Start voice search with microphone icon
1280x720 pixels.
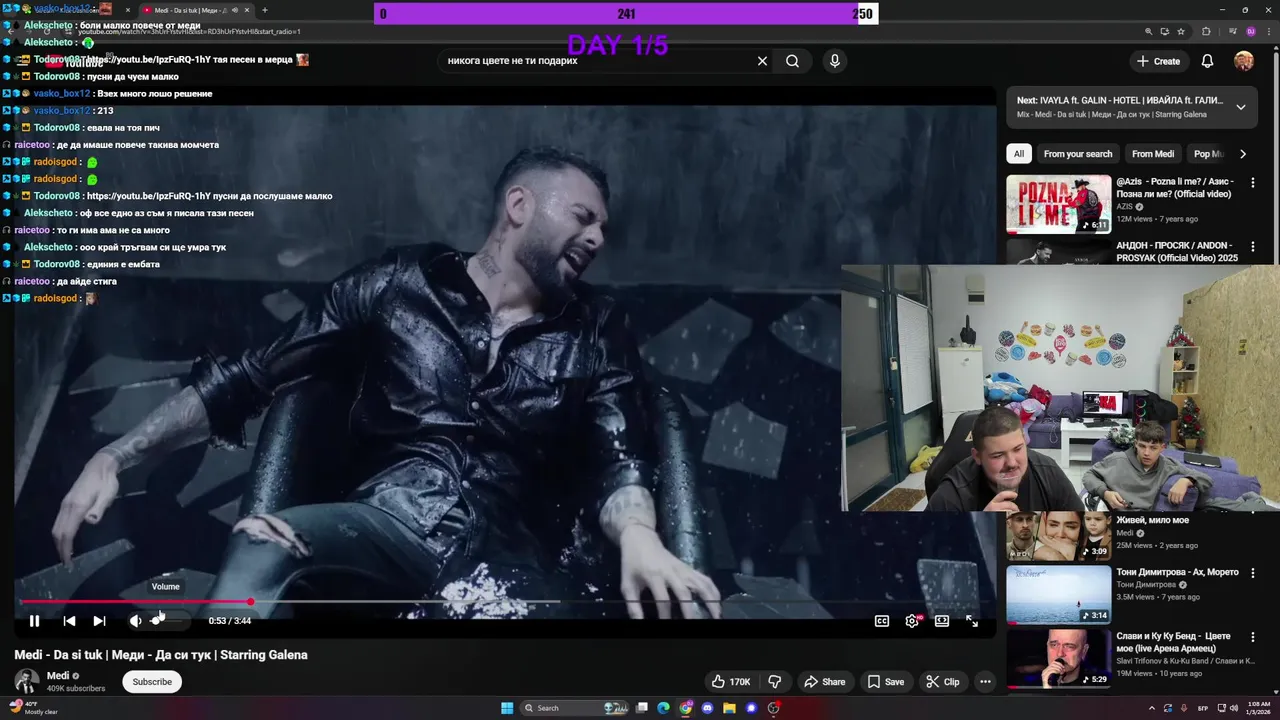tap(835, 61)
